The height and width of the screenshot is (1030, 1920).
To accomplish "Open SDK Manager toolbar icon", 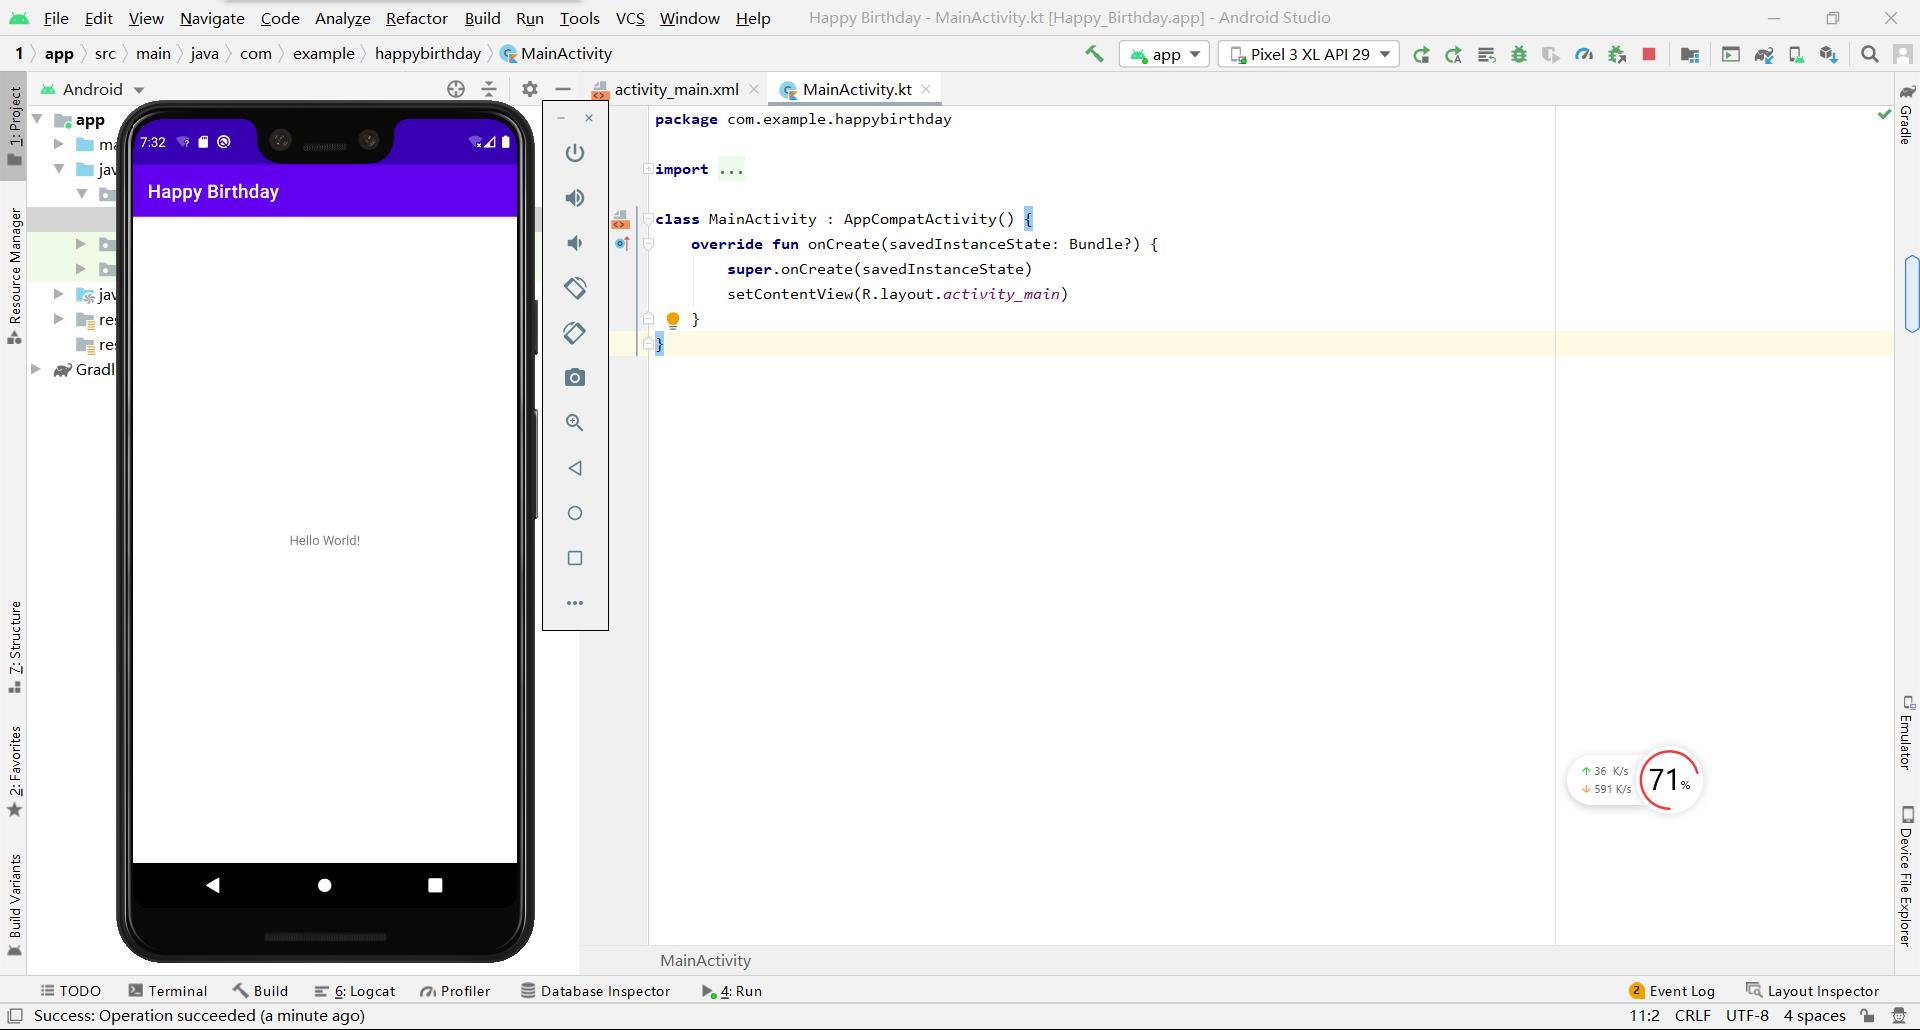I will coord(1829,55).
